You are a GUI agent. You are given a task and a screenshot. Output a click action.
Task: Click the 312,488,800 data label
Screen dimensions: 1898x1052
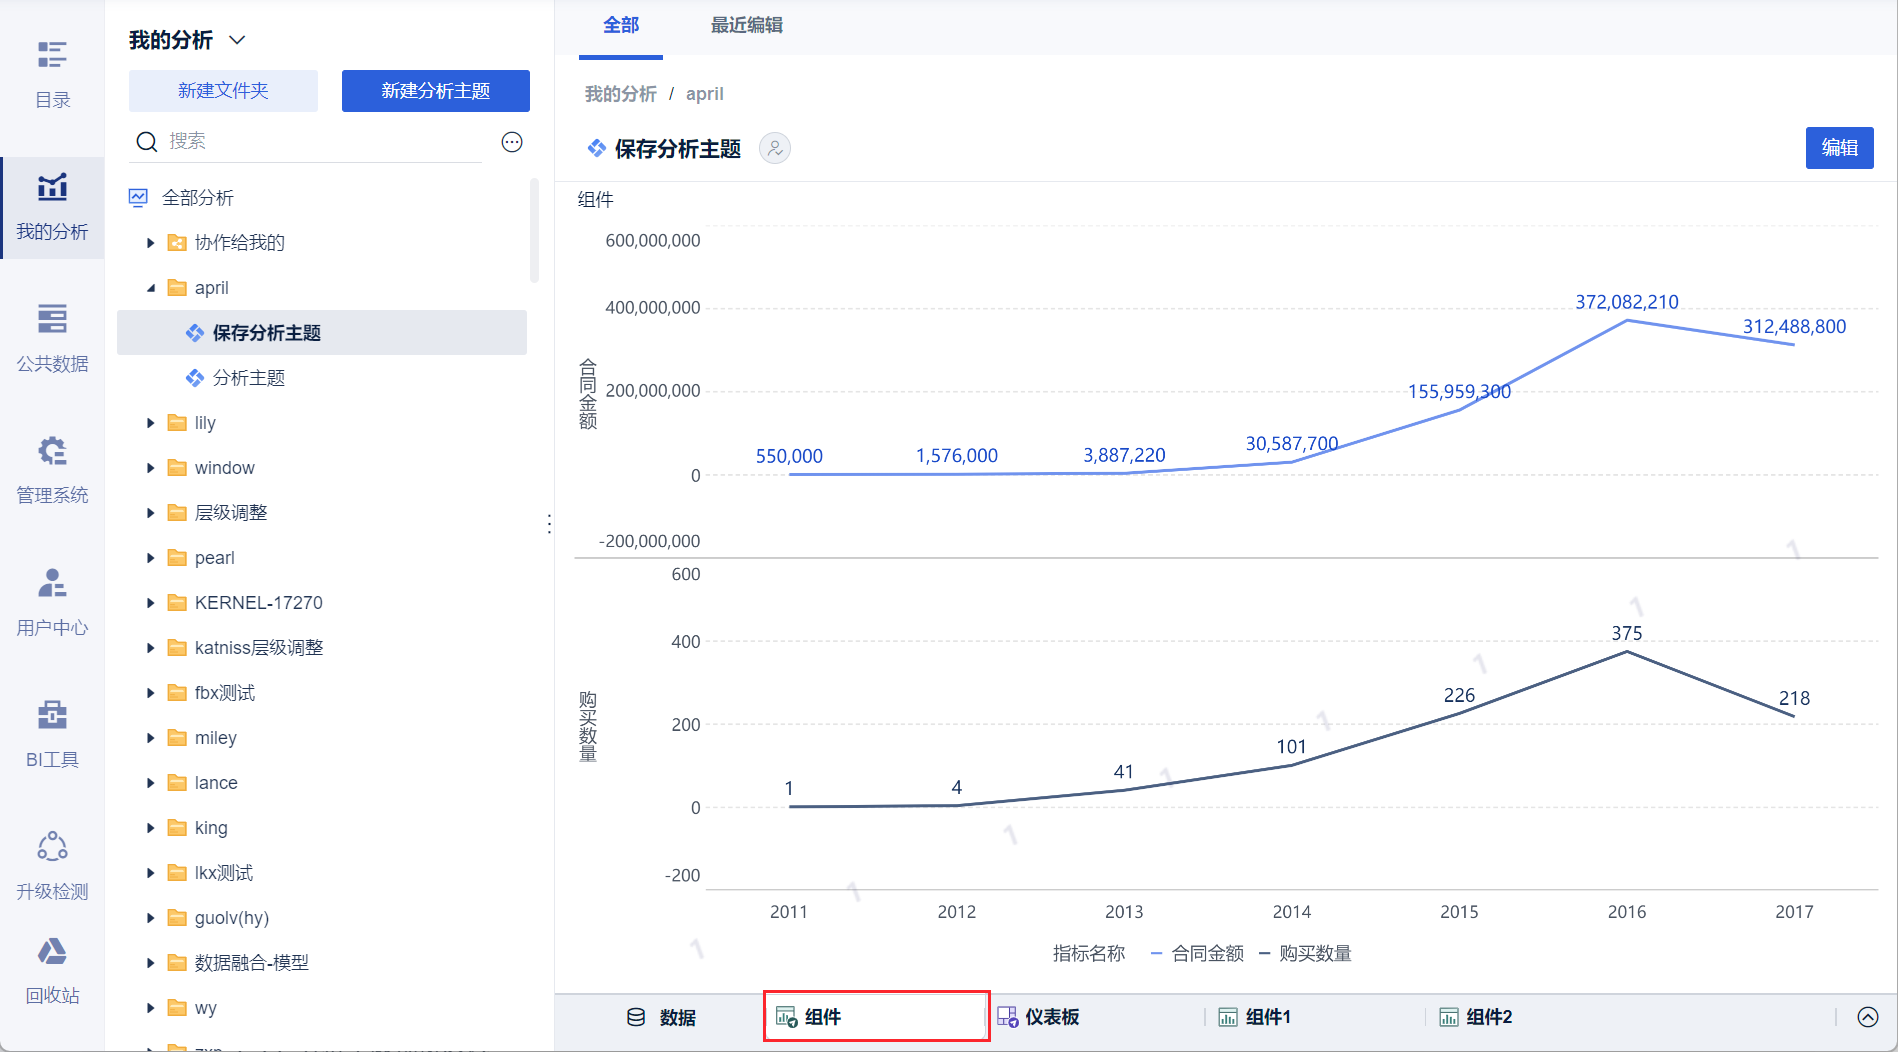click(x=1795, y=327)
